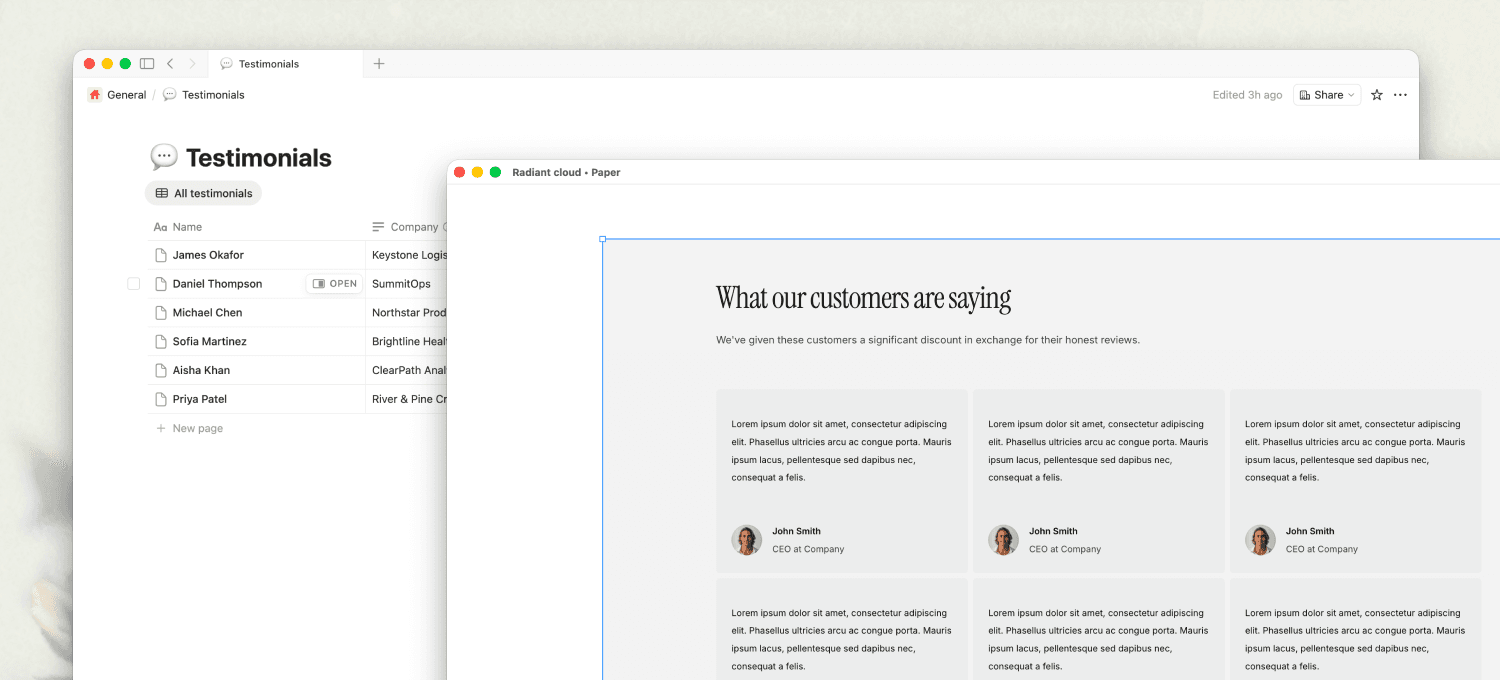The height and width of the screenshot is (680, 1500).
Task: Click the Testimonials breadcrumb
Action: click(204, 95)
